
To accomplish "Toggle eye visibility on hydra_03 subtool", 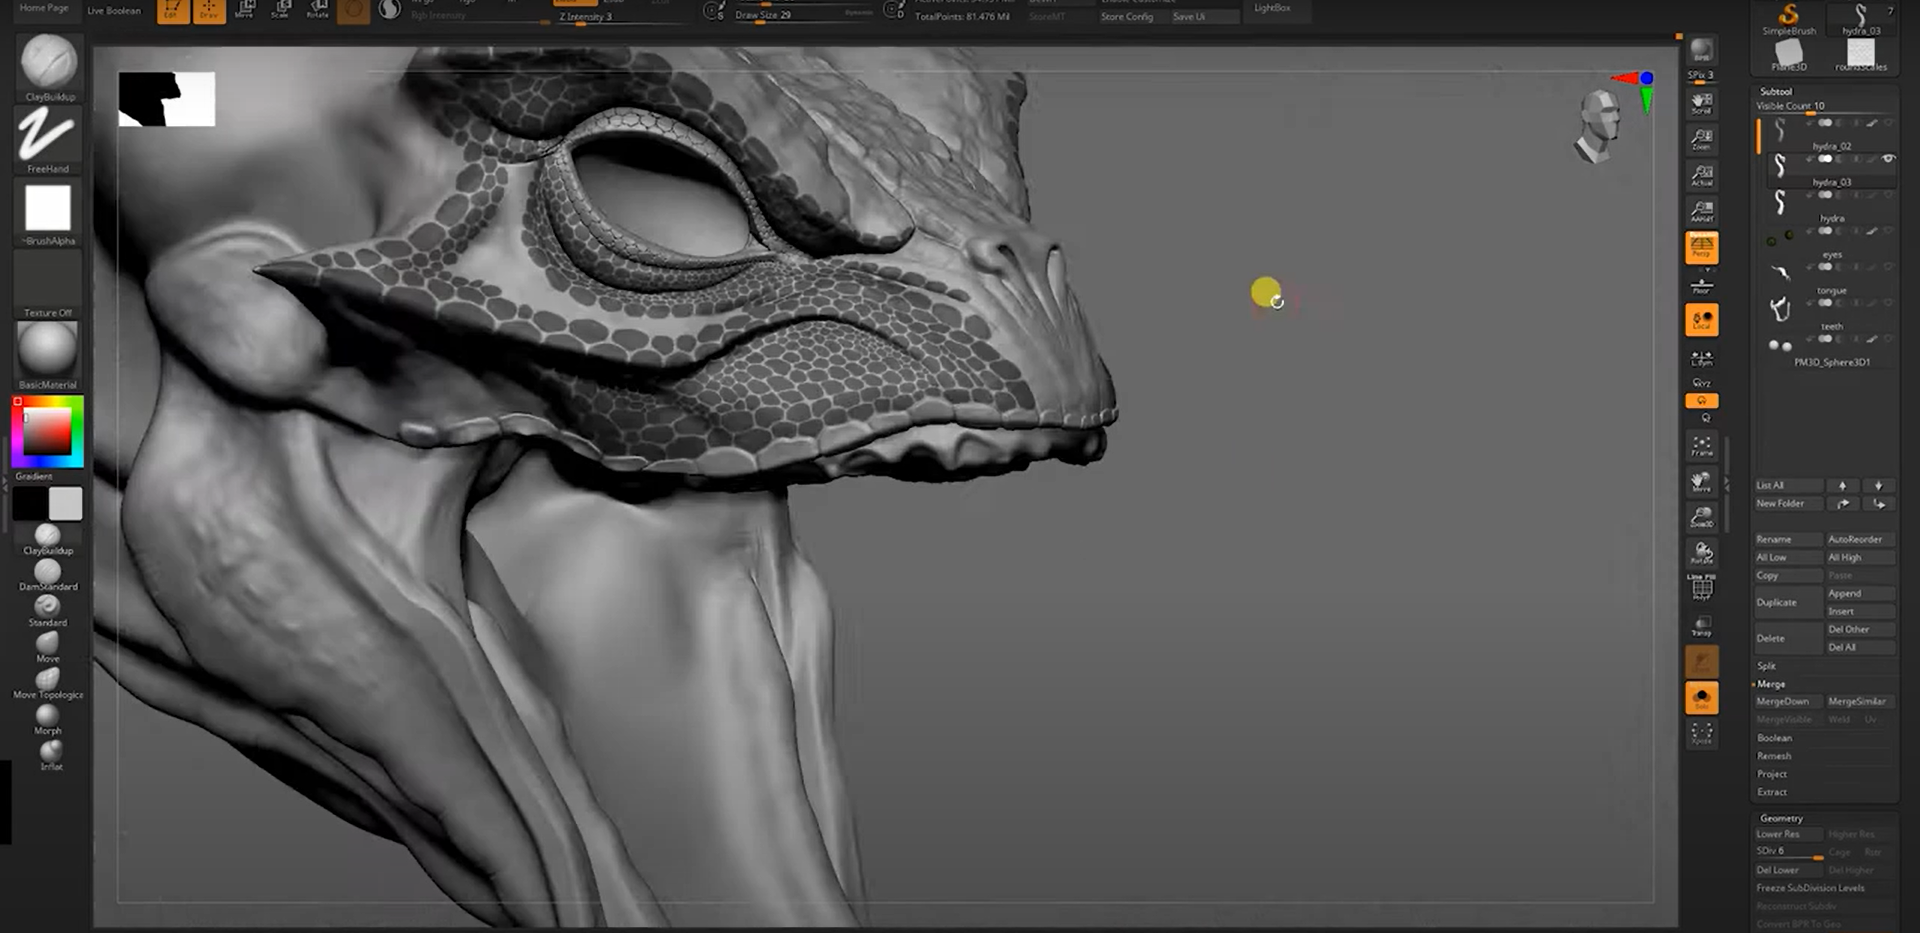I will pyautogui.click(x=1888, y=159).
